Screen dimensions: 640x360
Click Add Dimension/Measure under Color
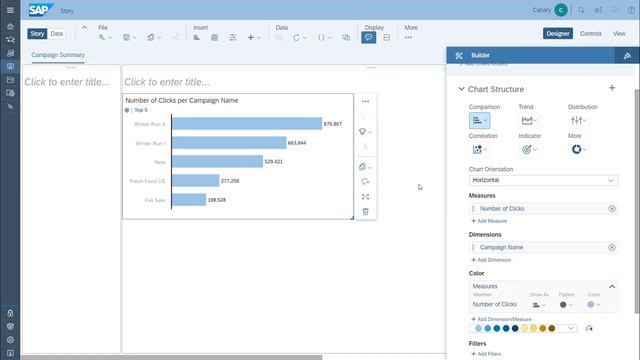click(x=501, y=319)
